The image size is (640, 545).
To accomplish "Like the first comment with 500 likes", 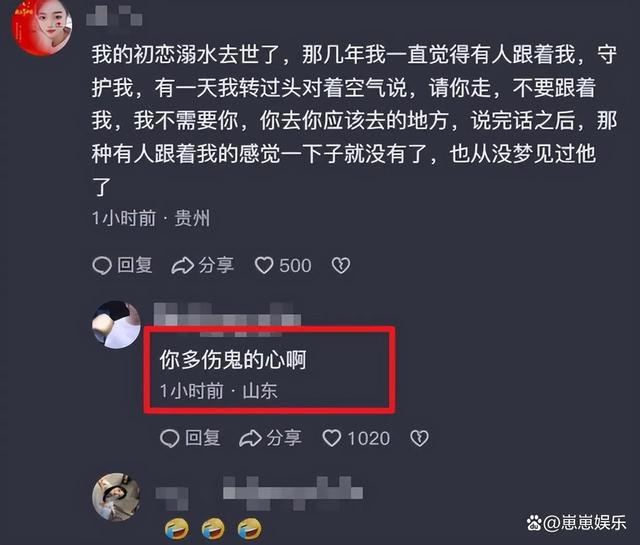I will click(264, 266).
